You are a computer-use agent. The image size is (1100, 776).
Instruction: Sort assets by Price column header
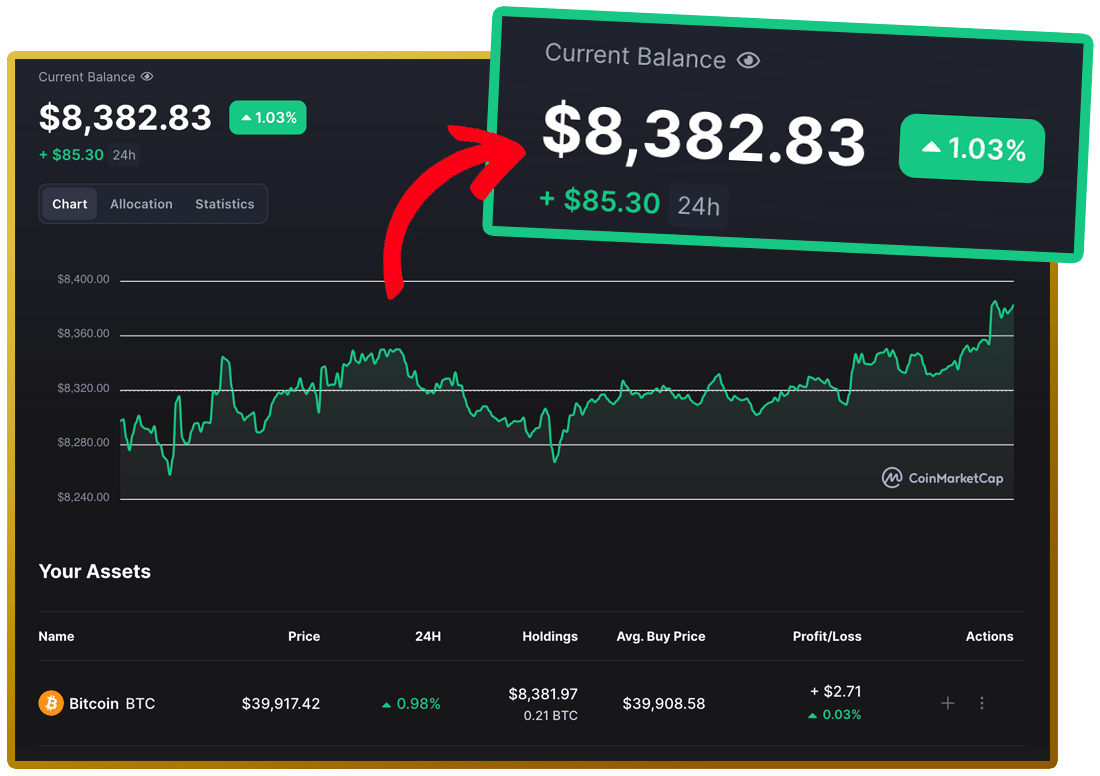click(304, 636)
